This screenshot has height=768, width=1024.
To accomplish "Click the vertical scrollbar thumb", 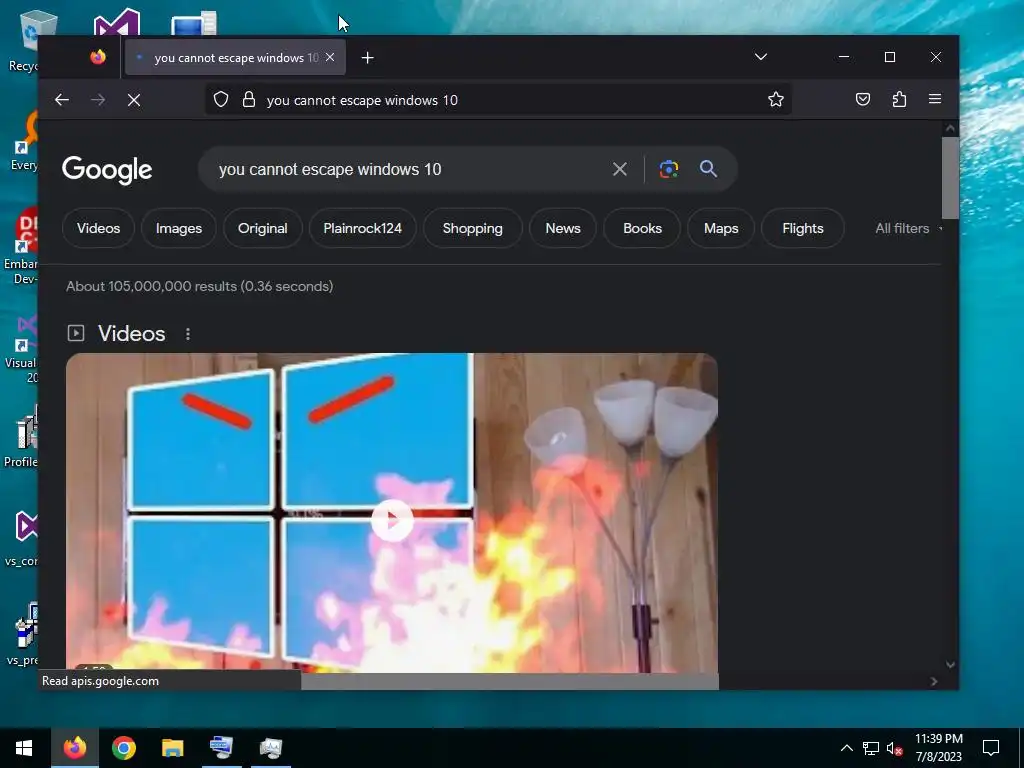I will click(950, 178).
